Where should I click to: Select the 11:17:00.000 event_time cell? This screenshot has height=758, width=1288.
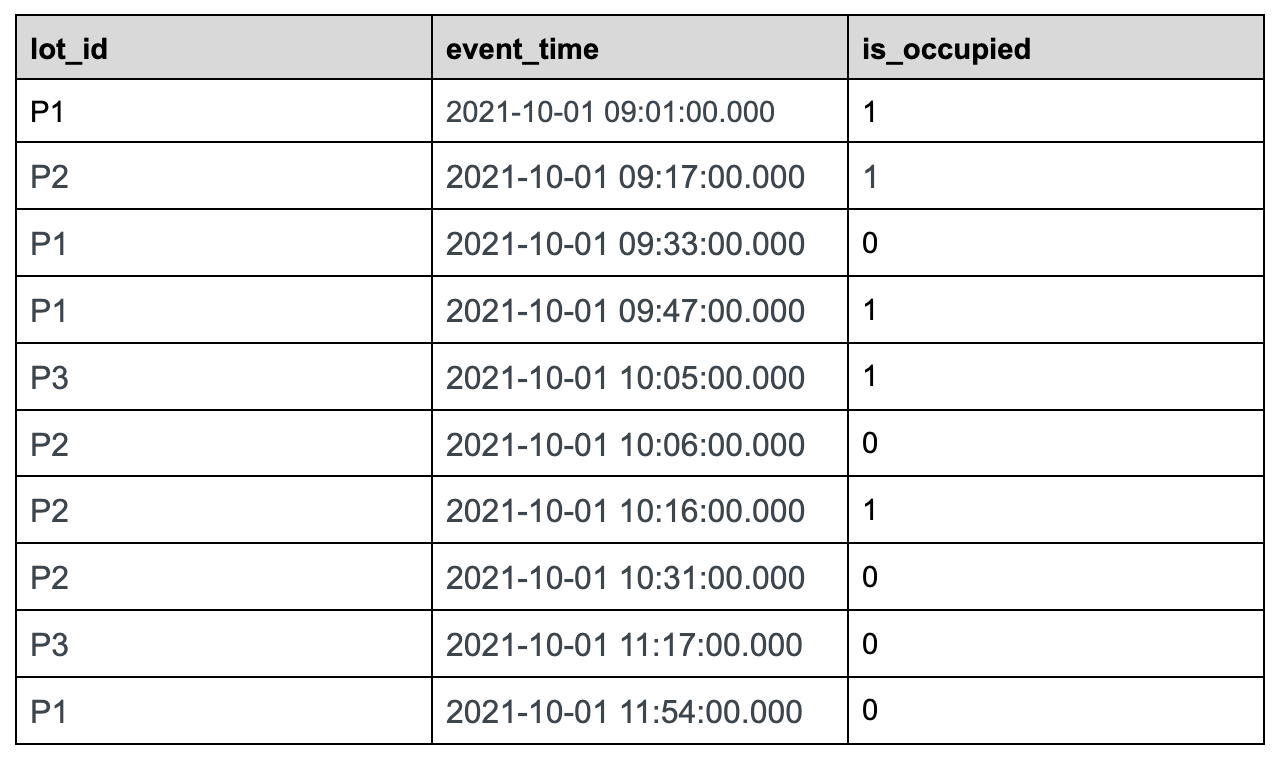[624, 645]
